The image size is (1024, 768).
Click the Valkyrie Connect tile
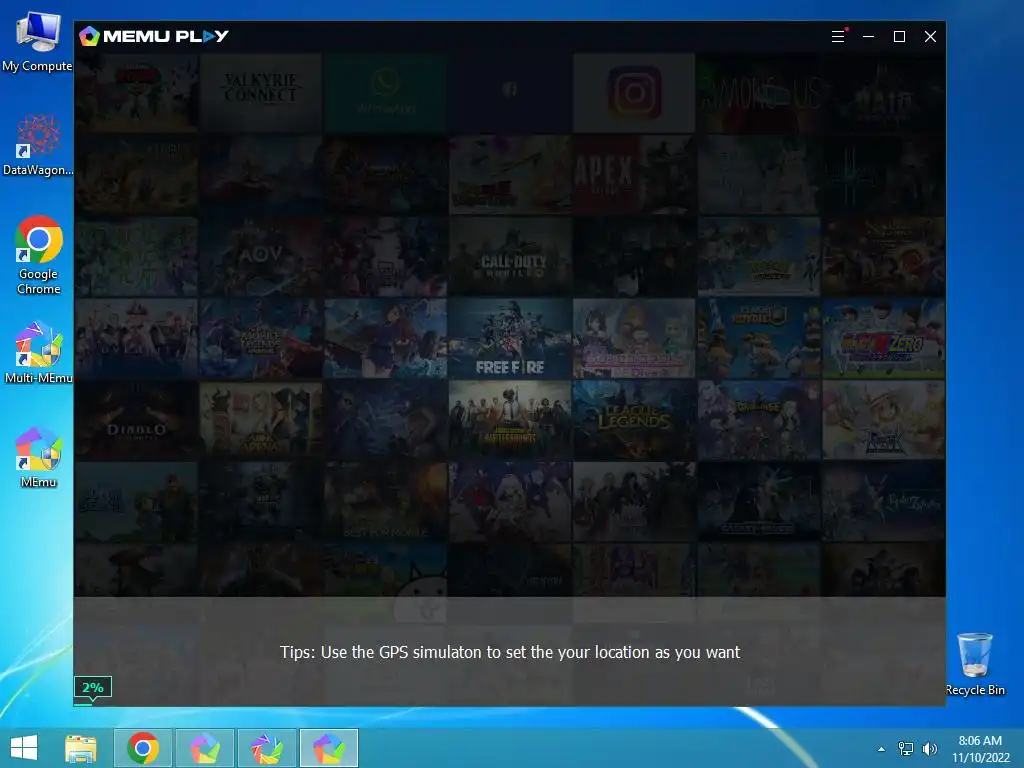point(261,93)
